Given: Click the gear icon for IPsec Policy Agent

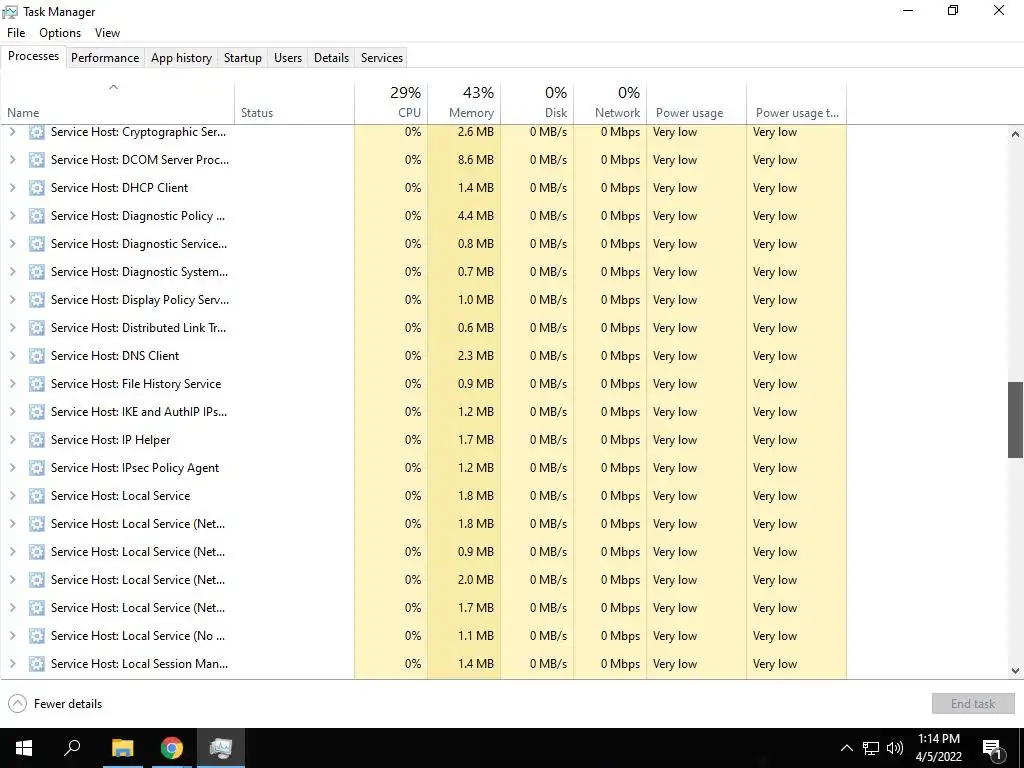Looking at the screenshot, I should point(37,468).
